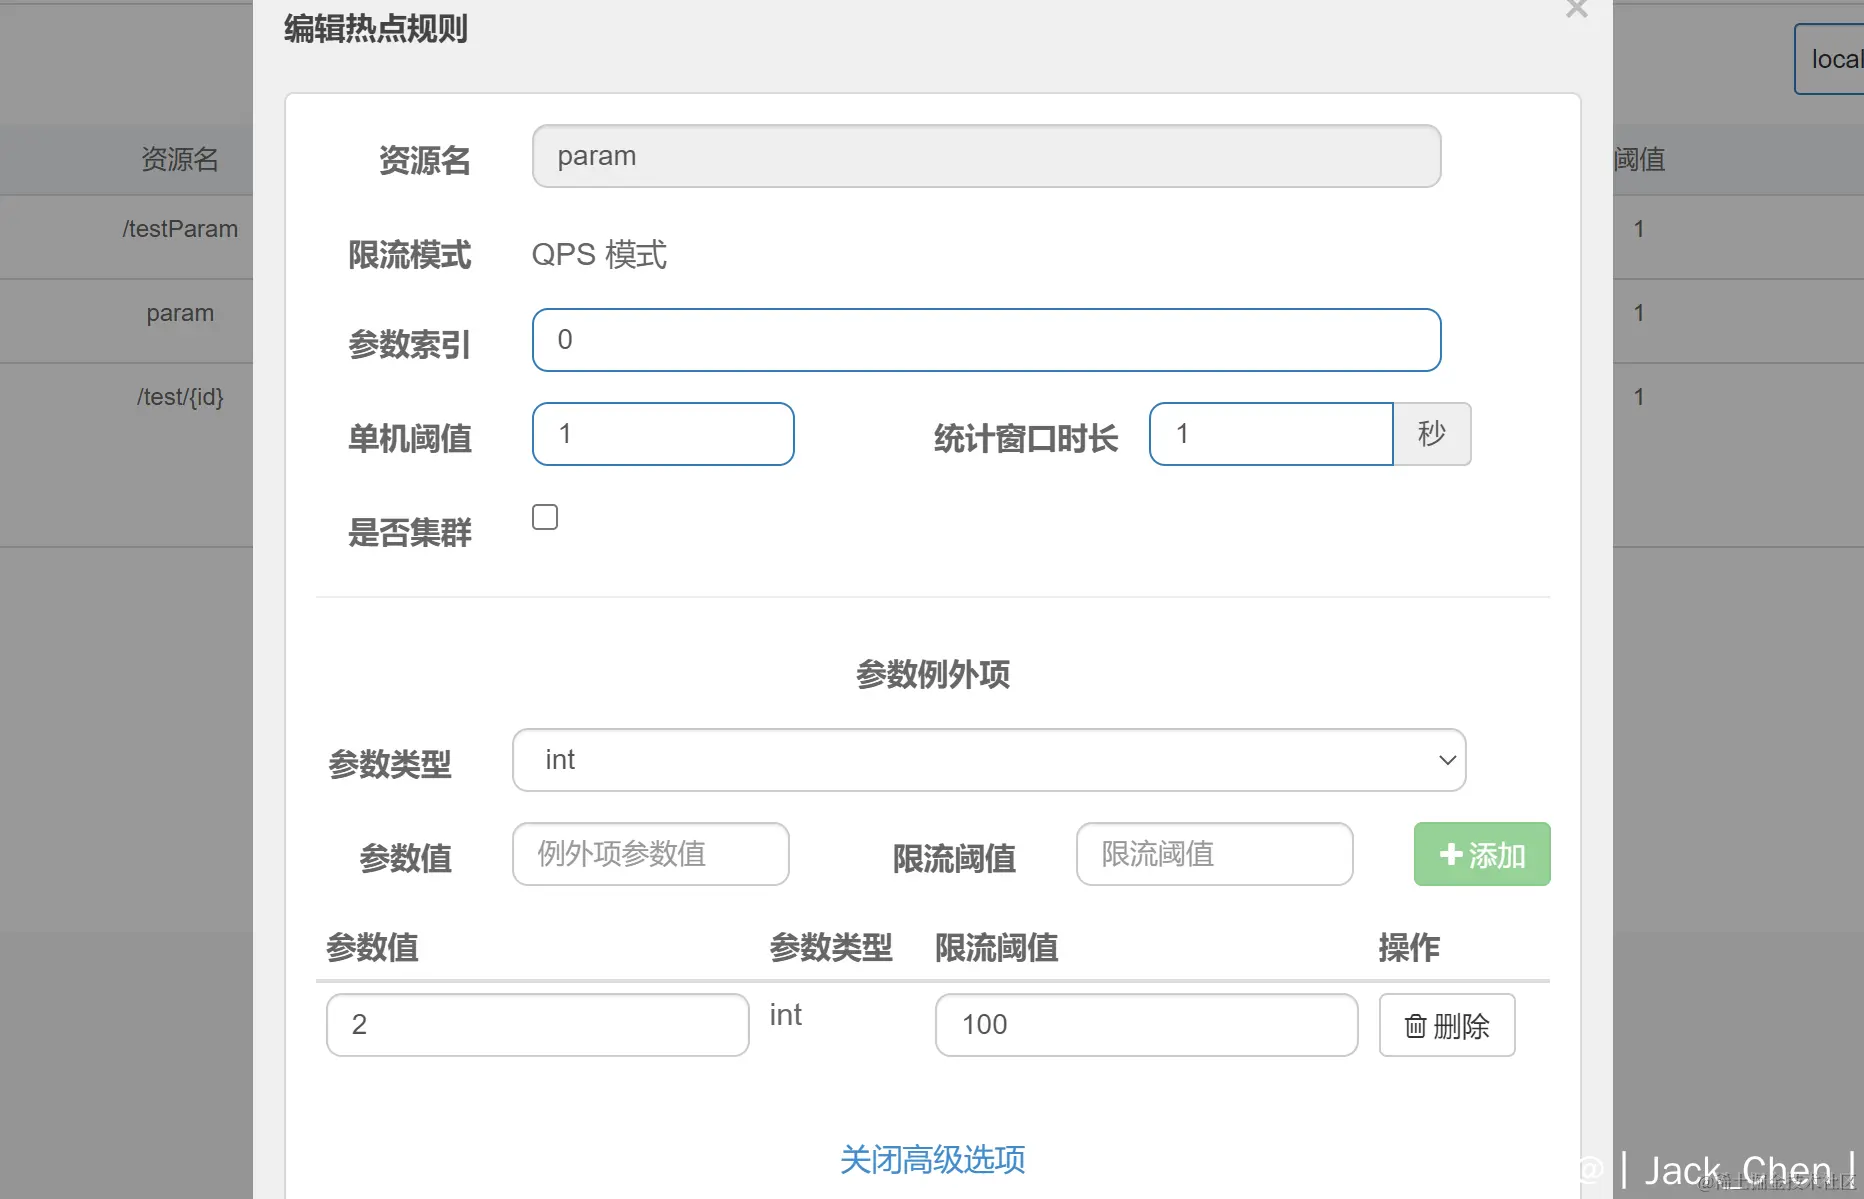Click the 关闭高级选项 link
This screenshot has height=1199, width=1864.
(932, 1159)
